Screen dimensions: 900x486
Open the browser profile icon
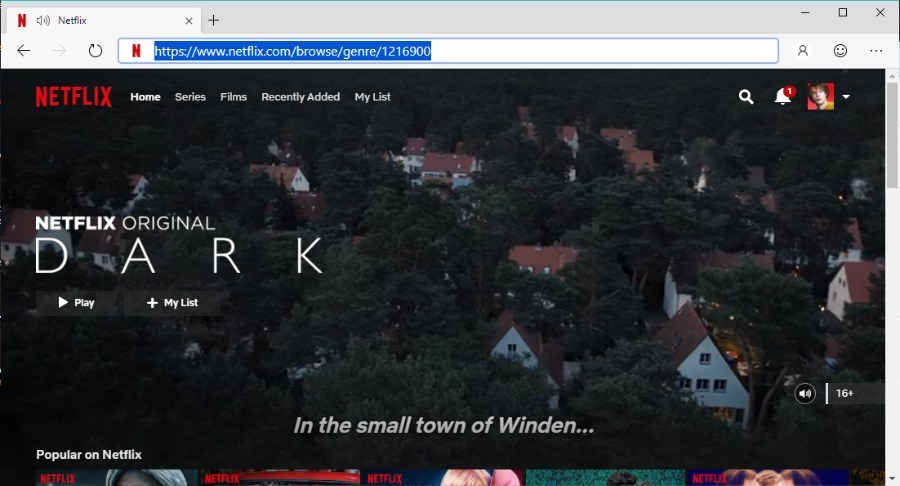click(803, 51)
